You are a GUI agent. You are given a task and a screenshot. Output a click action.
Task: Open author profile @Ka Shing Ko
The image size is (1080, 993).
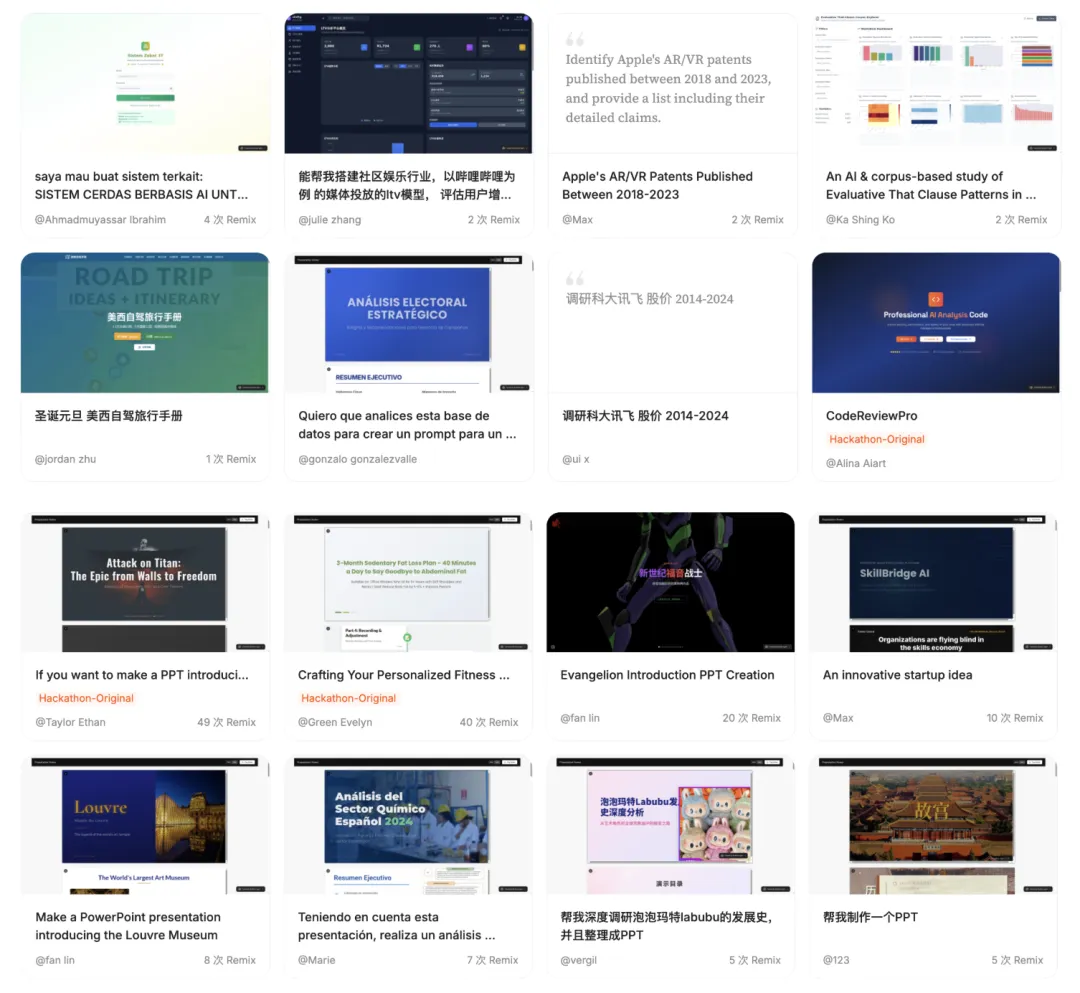(860, 219)
